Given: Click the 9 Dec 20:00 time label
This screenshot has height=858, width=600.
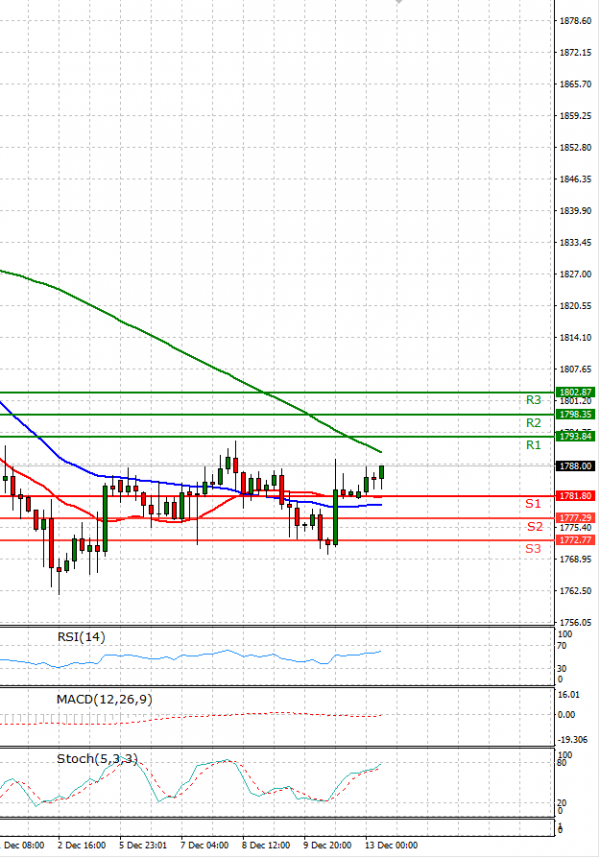Looking at the screenshot, I should pyautogui.click(x=327, y=845).
